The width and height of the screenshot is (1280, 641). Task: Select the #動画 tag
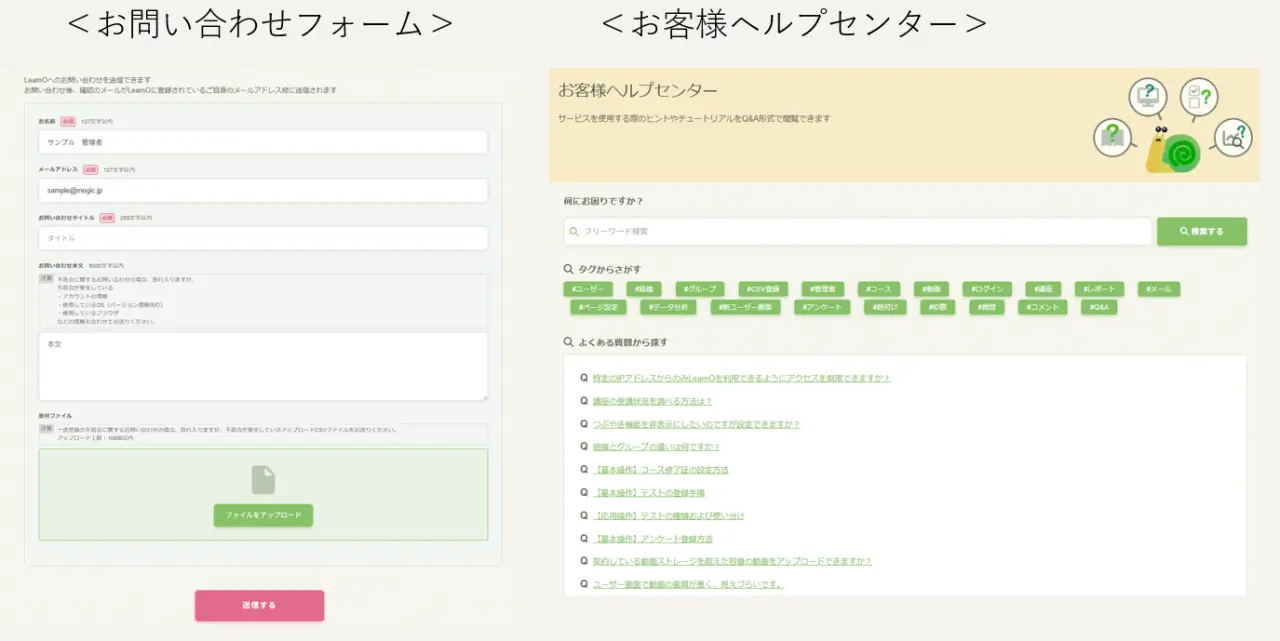(x=931, y=289)
